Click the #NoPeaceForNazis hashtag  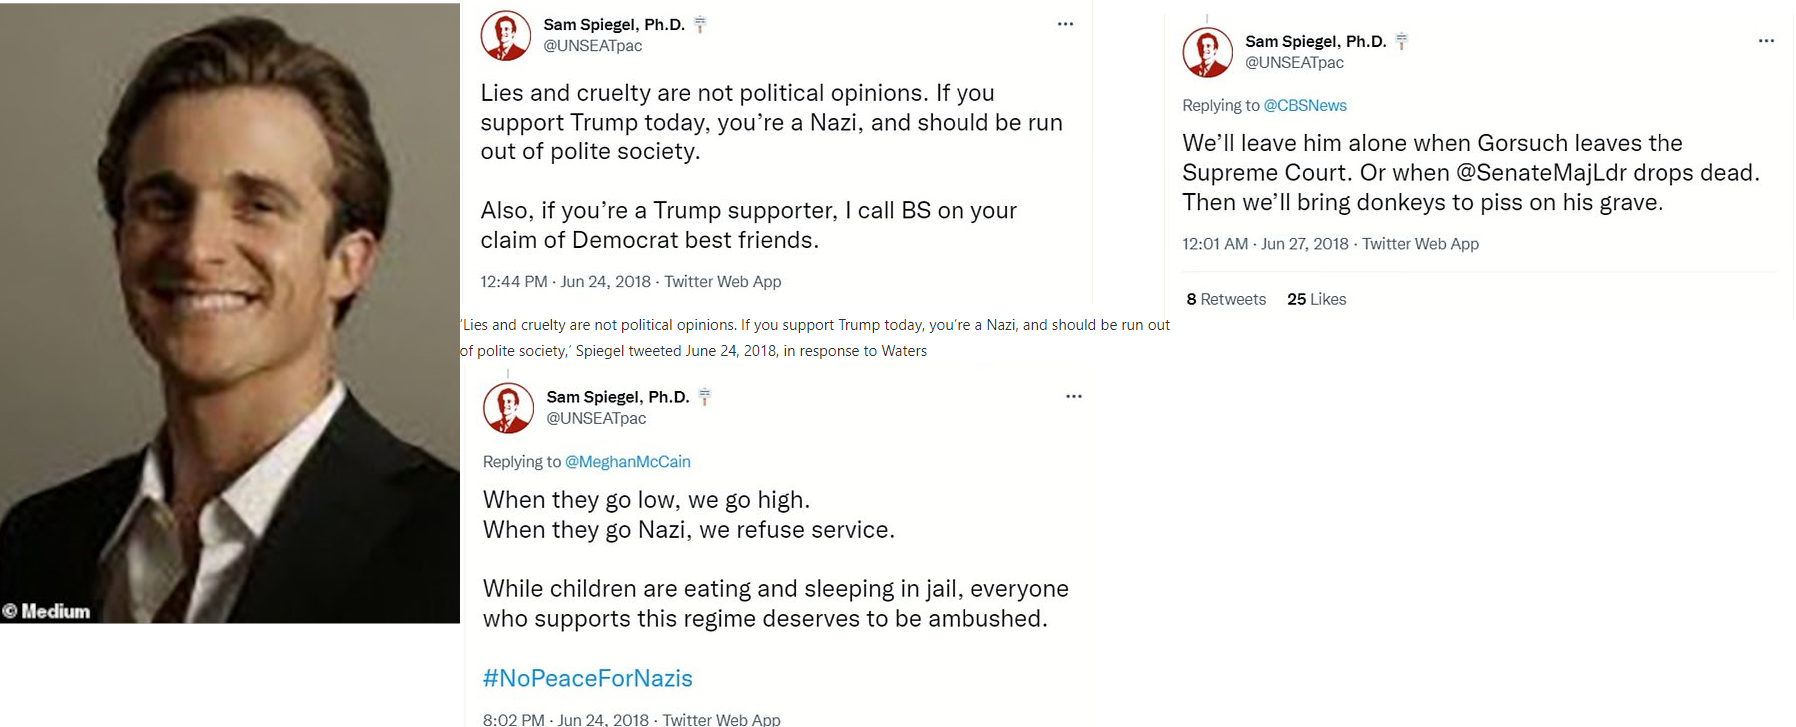tap(588, 678)
